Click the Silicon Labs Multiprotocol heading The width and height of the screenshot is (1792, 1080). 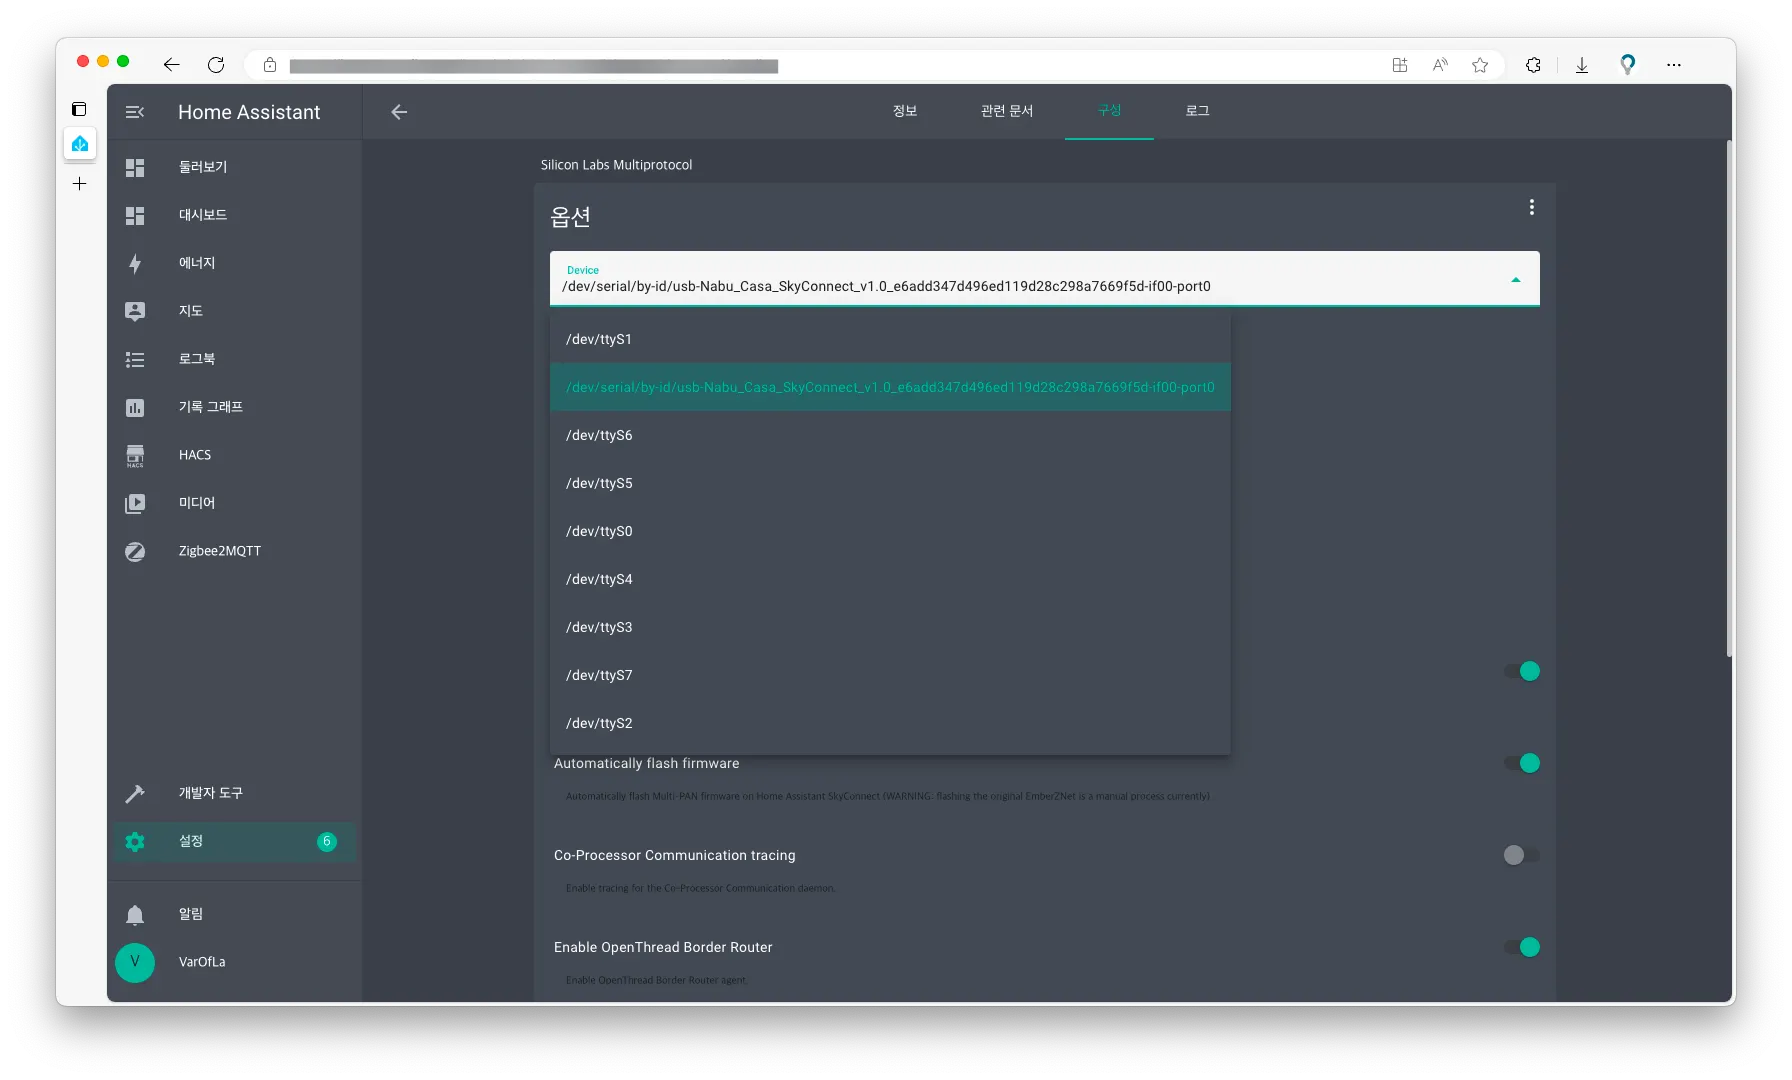point(616,165)
